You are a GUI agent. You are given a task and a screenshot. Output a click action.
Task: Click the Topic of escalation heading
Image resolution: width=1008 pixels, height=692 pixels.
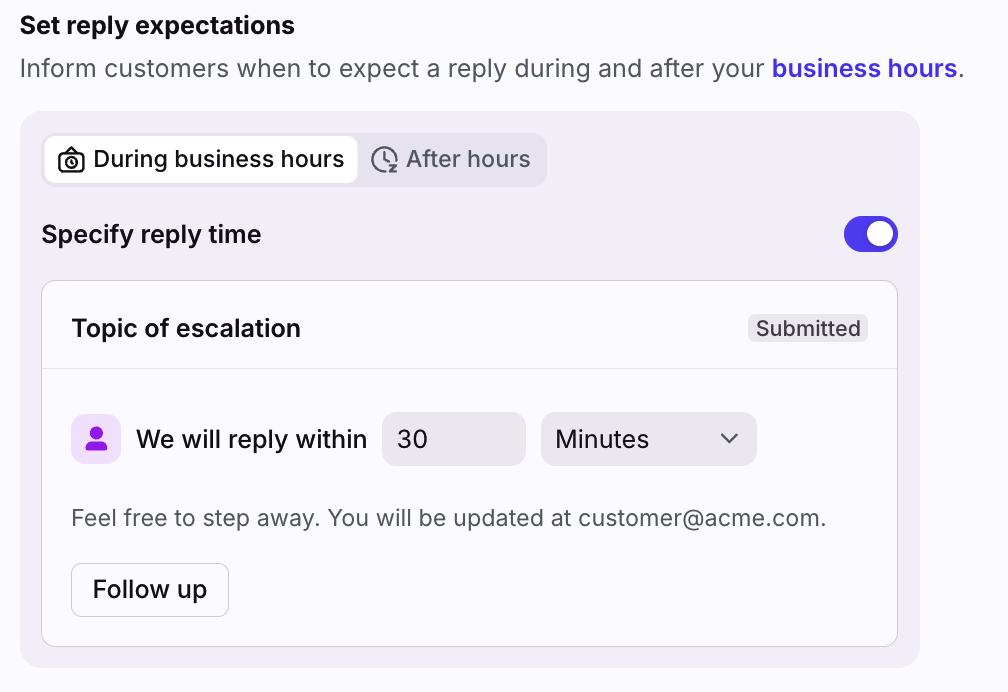click(x=186, y=328)
